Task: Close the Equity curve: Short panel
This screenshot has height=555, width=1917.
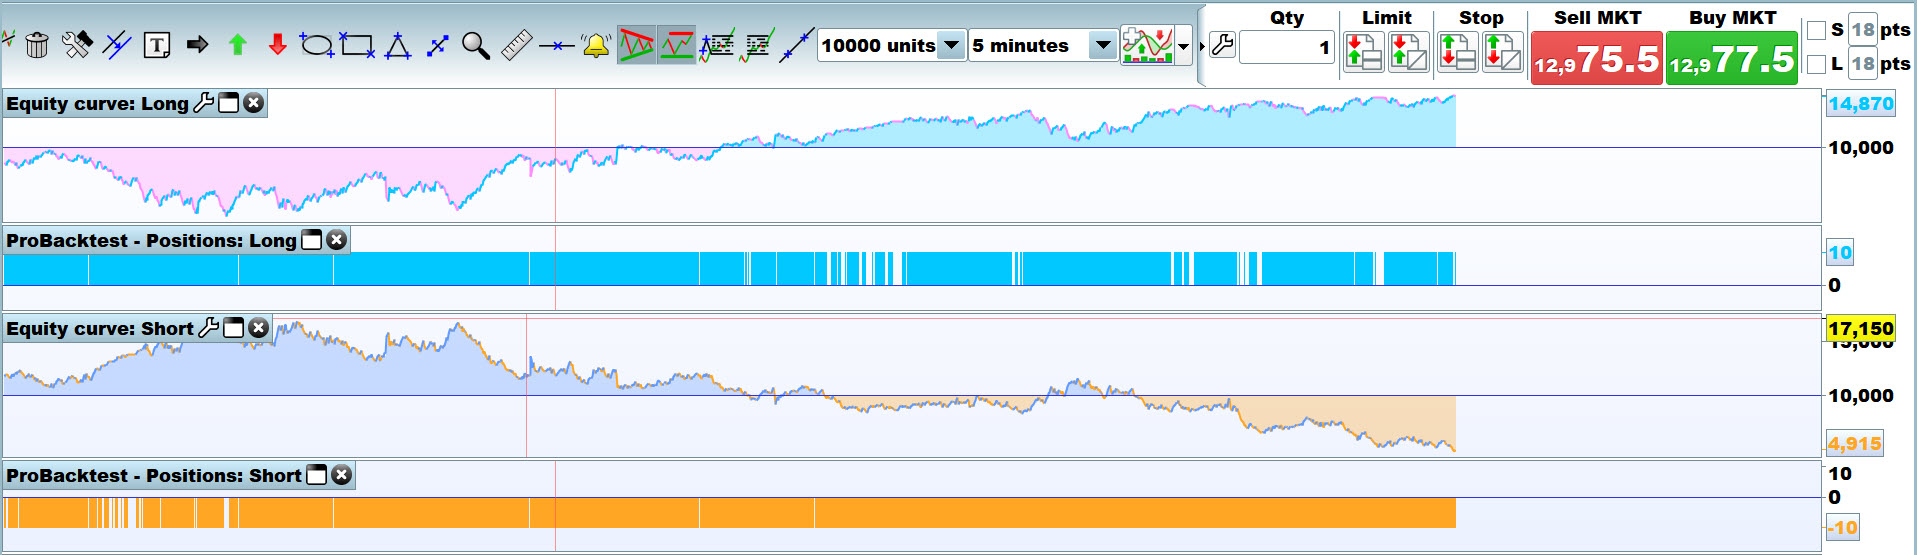Action: [x=259, y=328]
